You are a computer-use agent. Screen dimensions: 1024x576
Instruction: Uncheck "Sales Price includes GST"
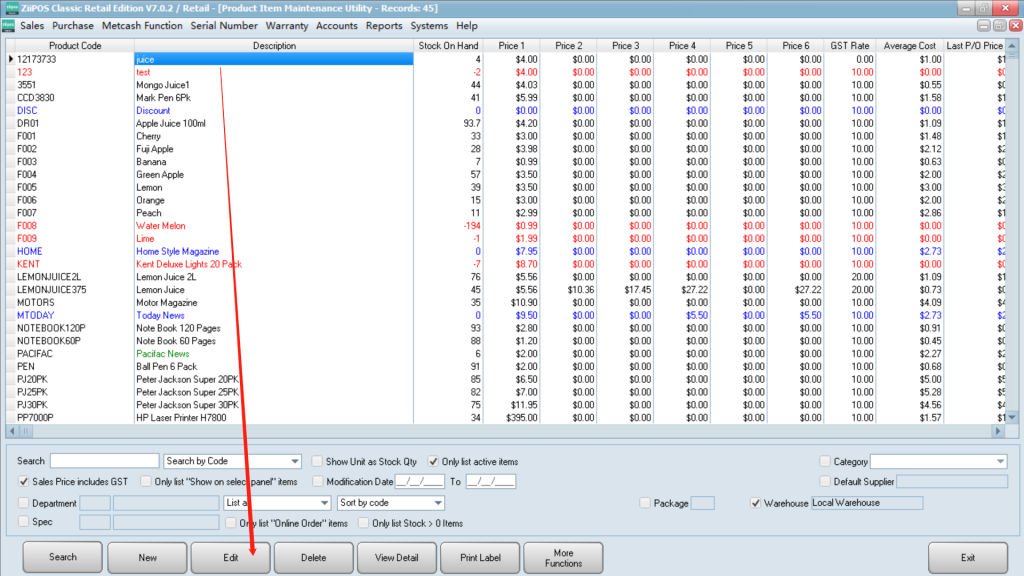pyautogui.click(x=25, y=482)
